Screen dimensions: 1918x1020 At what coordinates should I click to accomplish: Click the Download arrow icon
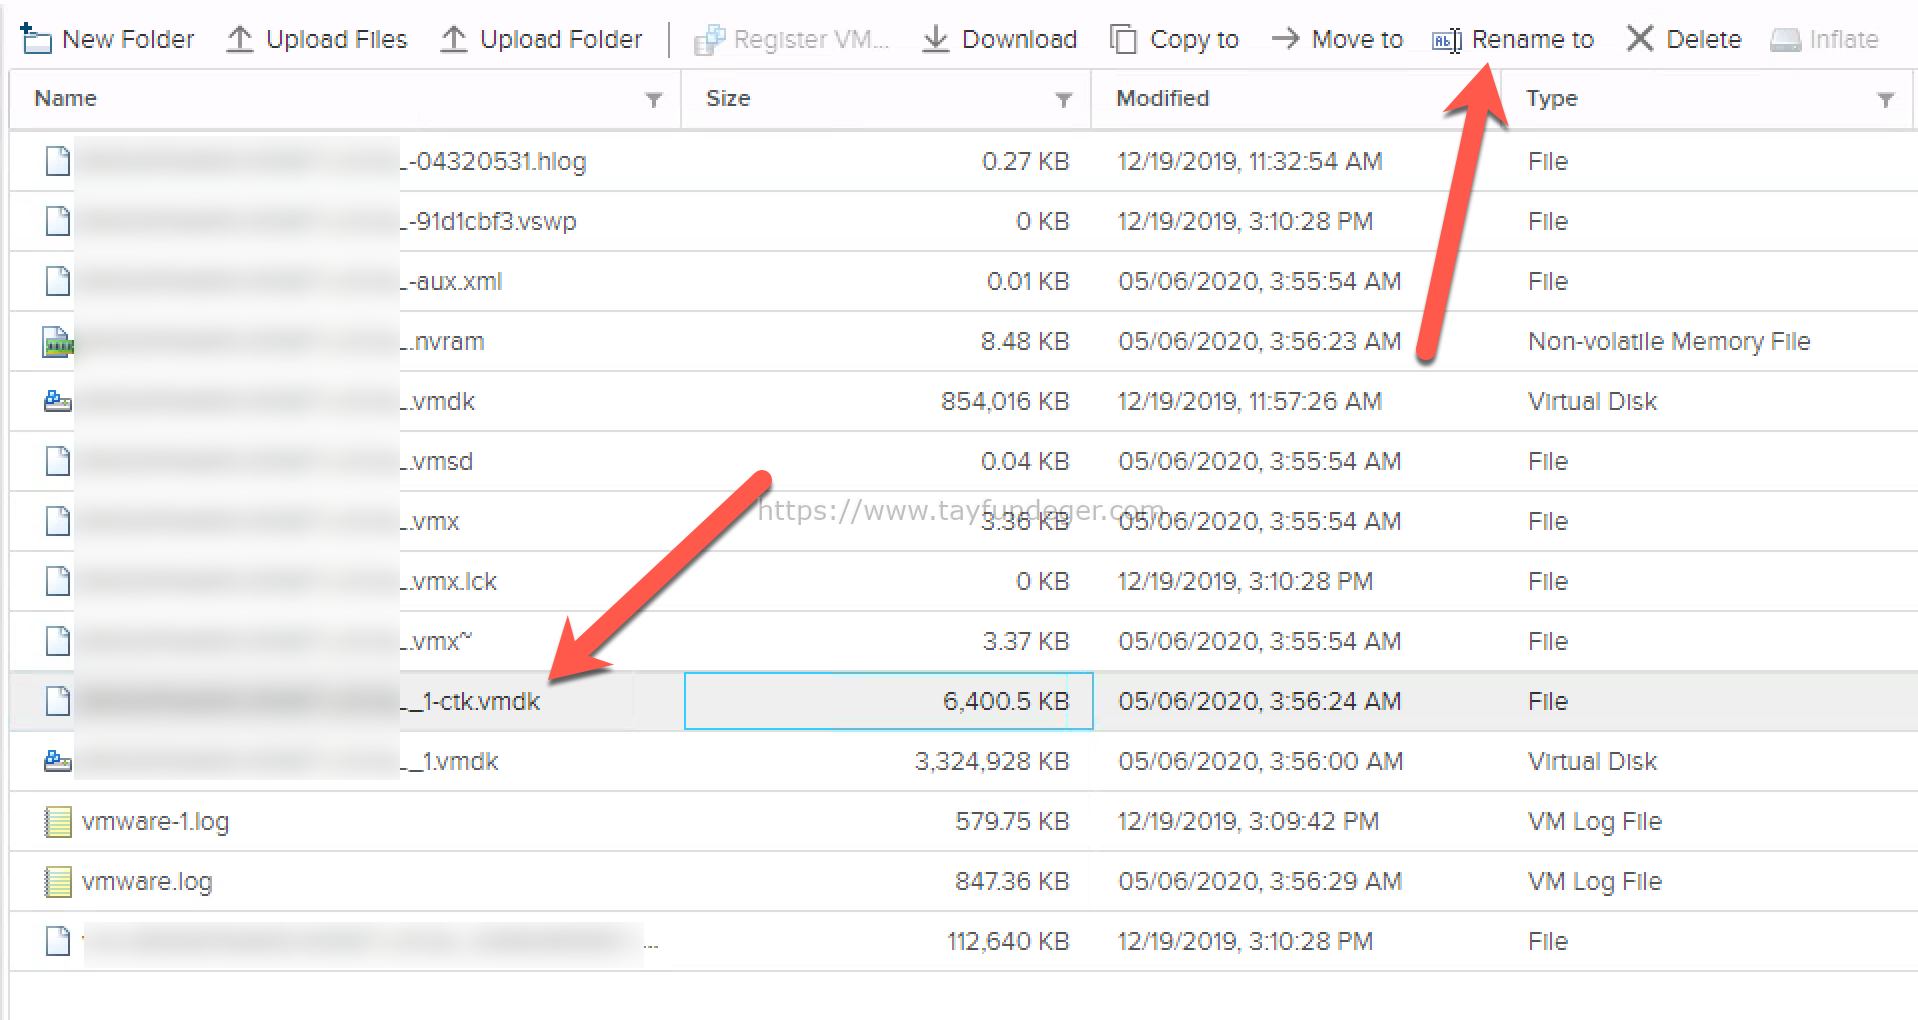coord(936,39)
